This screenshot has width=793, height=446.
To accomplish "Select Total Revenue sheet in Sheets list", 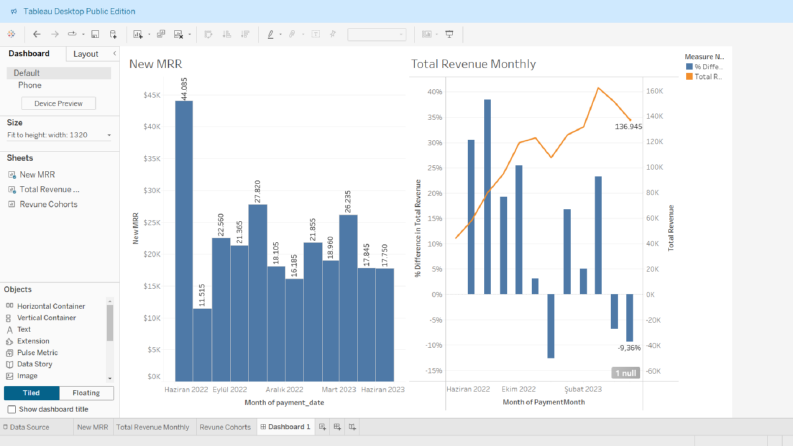I will point(49,190).
